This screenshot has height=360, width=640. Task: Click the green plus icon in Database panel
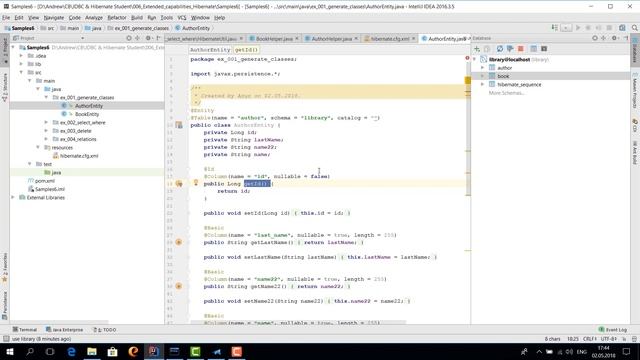tap(477, 49)
